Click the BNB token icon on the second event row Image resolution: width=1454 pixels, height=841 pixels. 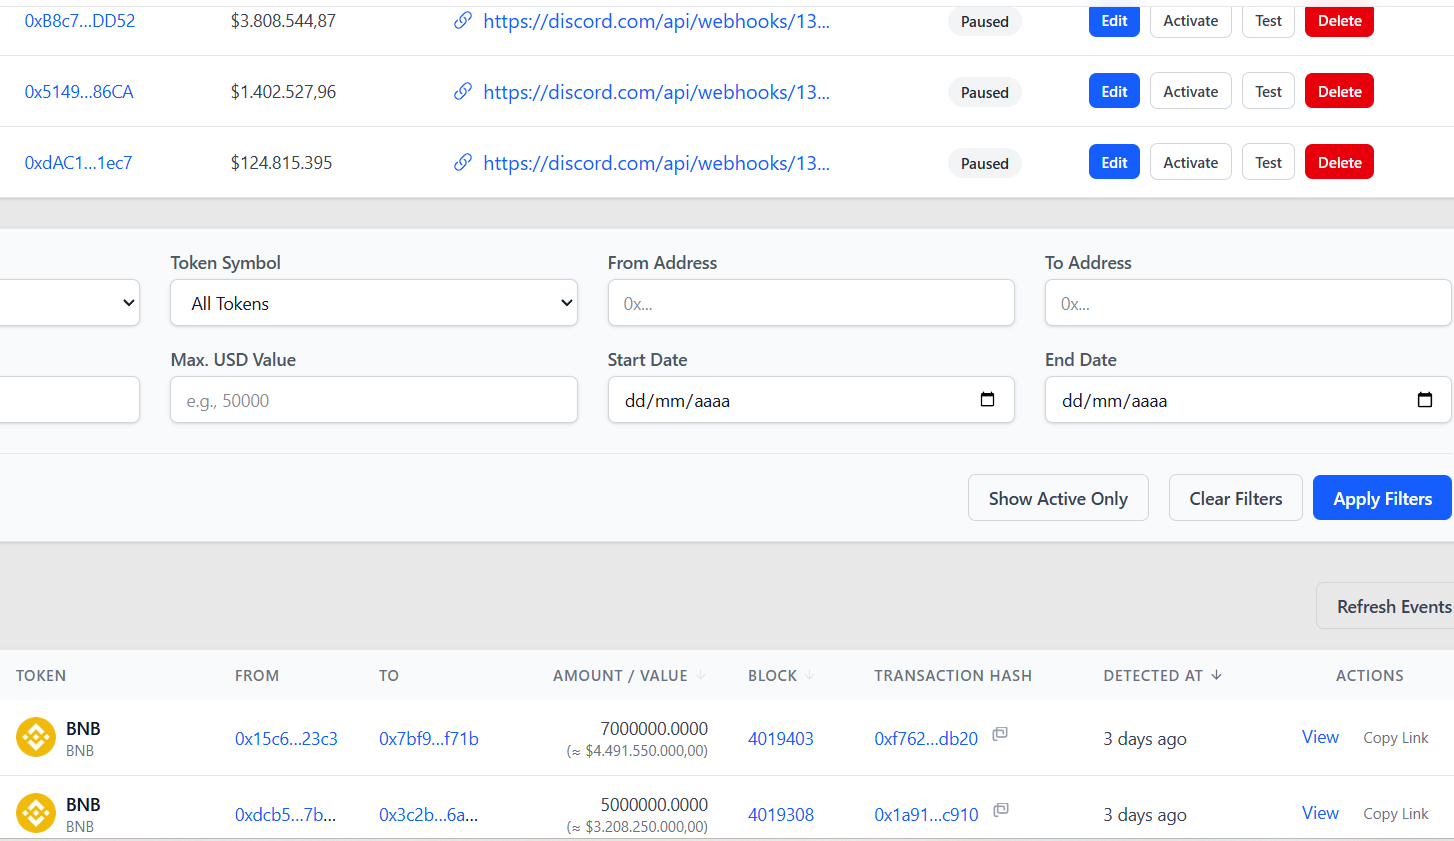(36, 812)
